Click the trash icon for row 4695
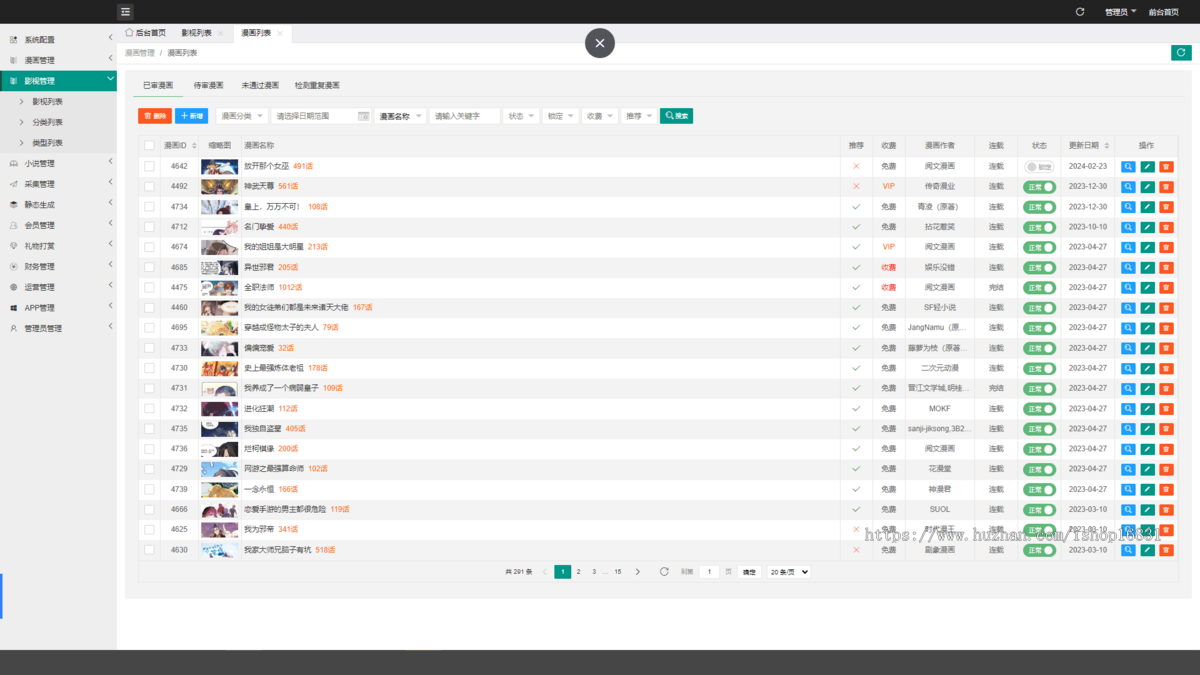This screenshot has height=675, width=1200. (1166, 328)
